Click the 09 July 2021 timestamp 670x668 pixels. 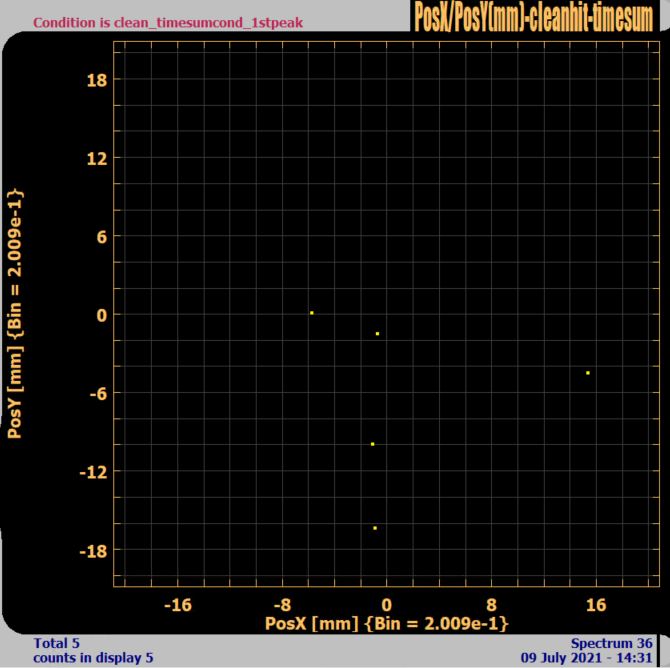[587, 657]
